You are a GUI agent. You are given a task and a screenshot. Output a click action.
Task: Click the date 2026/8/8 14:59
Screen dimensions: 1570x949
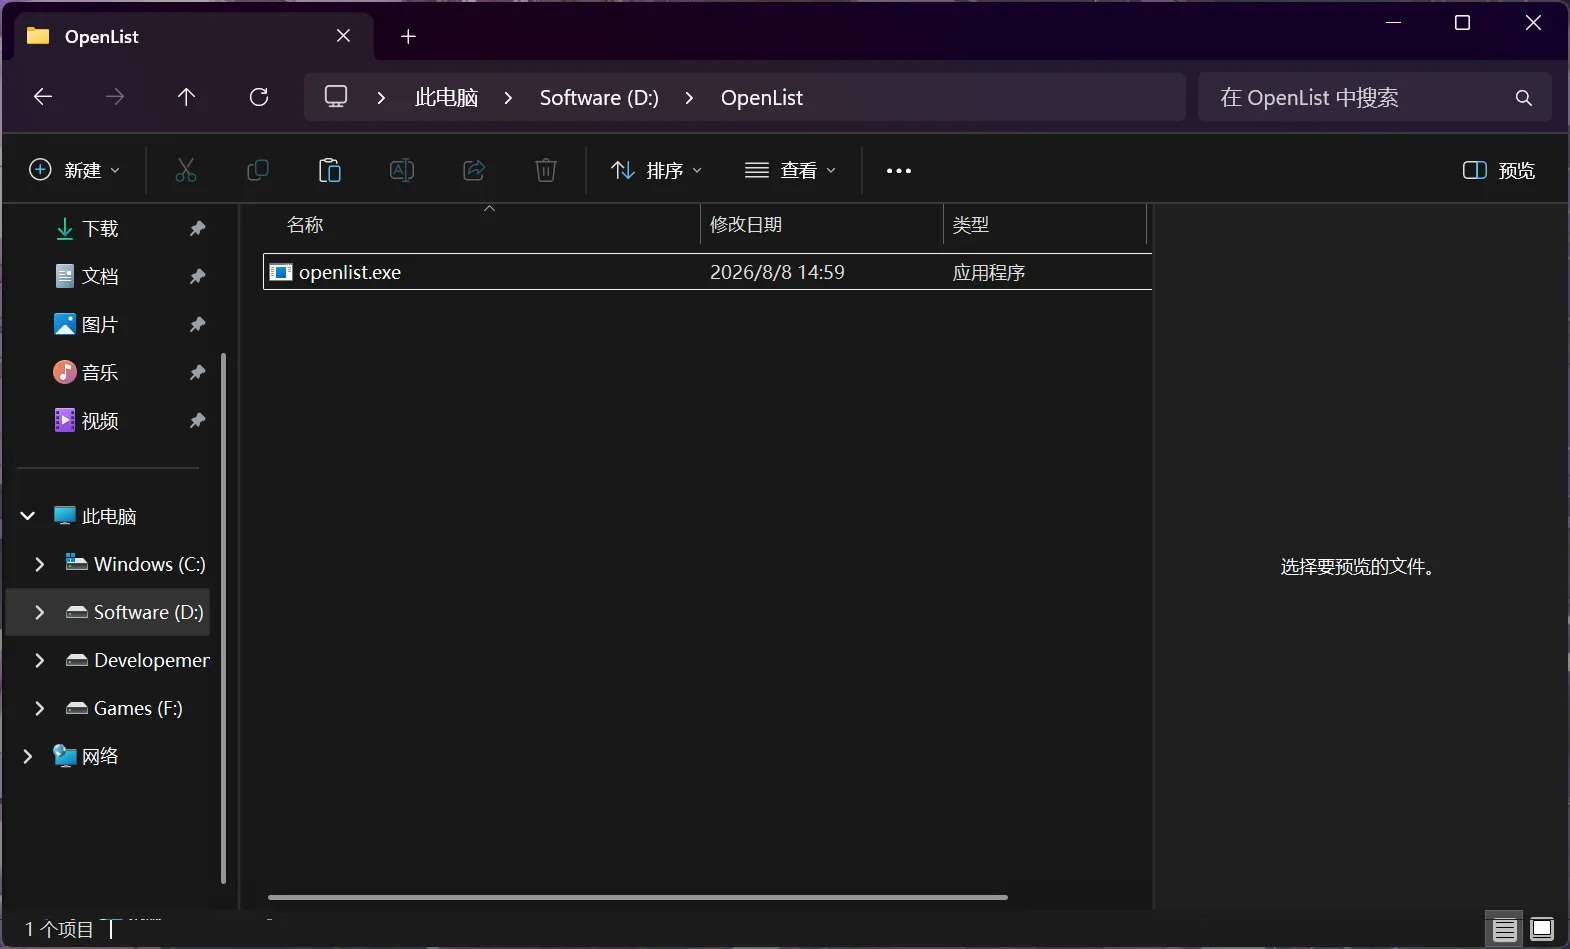coord(777,272)
